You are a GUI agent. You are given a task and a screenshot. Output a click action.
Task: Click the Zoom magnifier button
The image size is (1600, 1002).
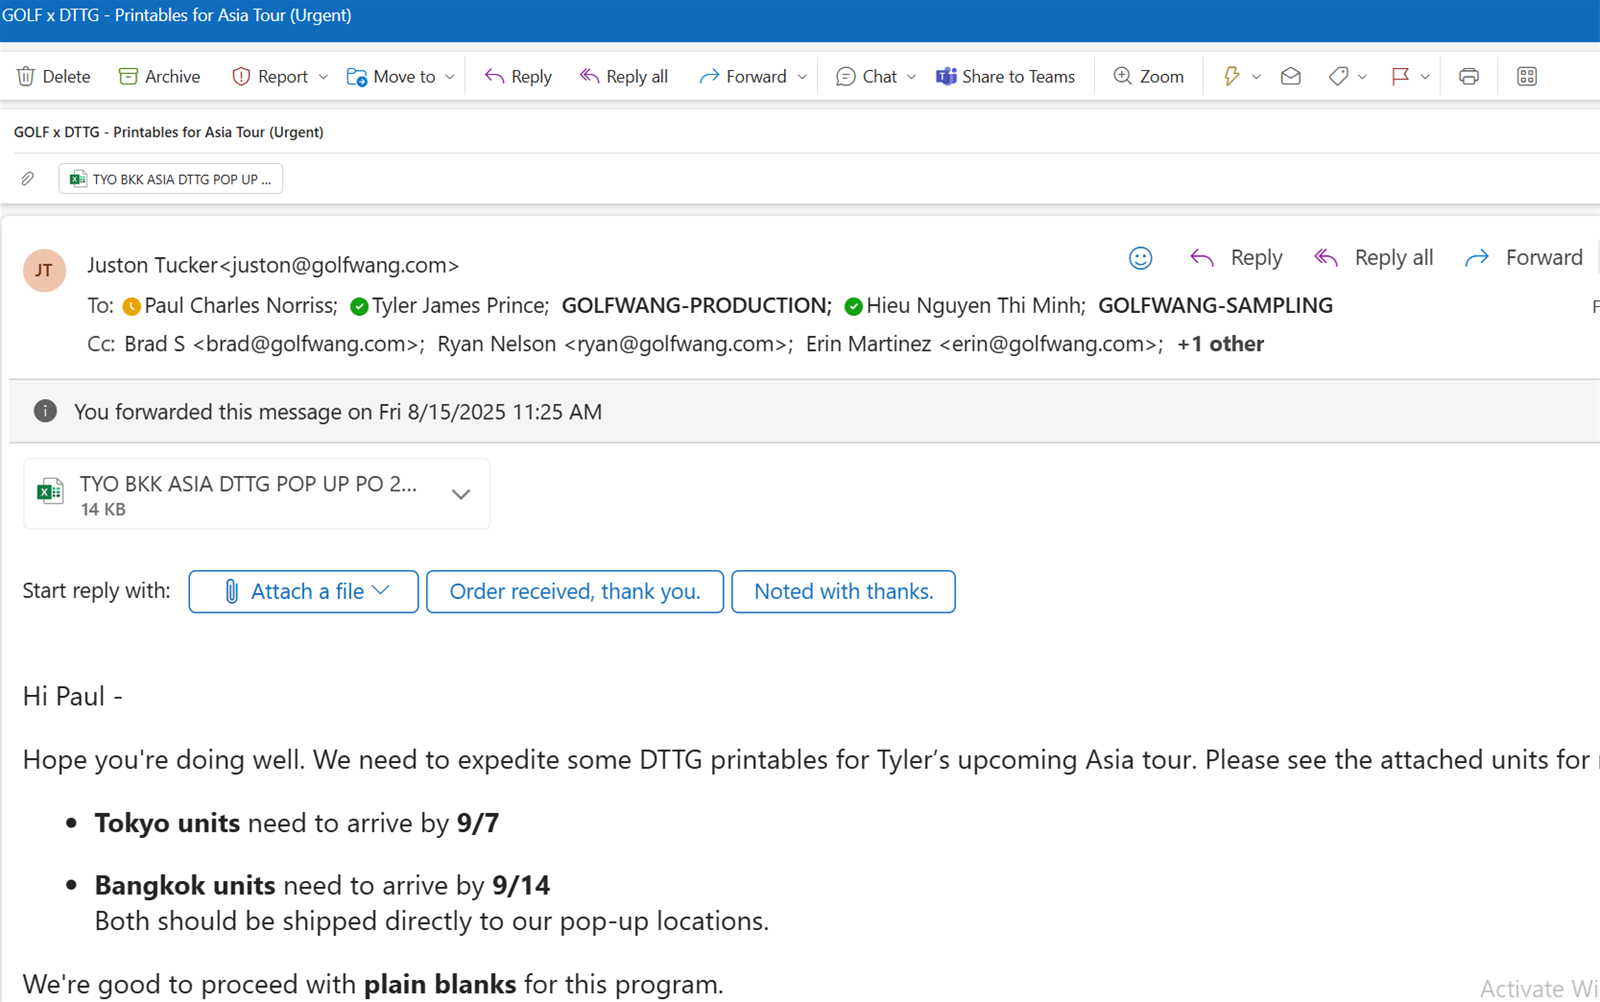(x=1148, y=77)
